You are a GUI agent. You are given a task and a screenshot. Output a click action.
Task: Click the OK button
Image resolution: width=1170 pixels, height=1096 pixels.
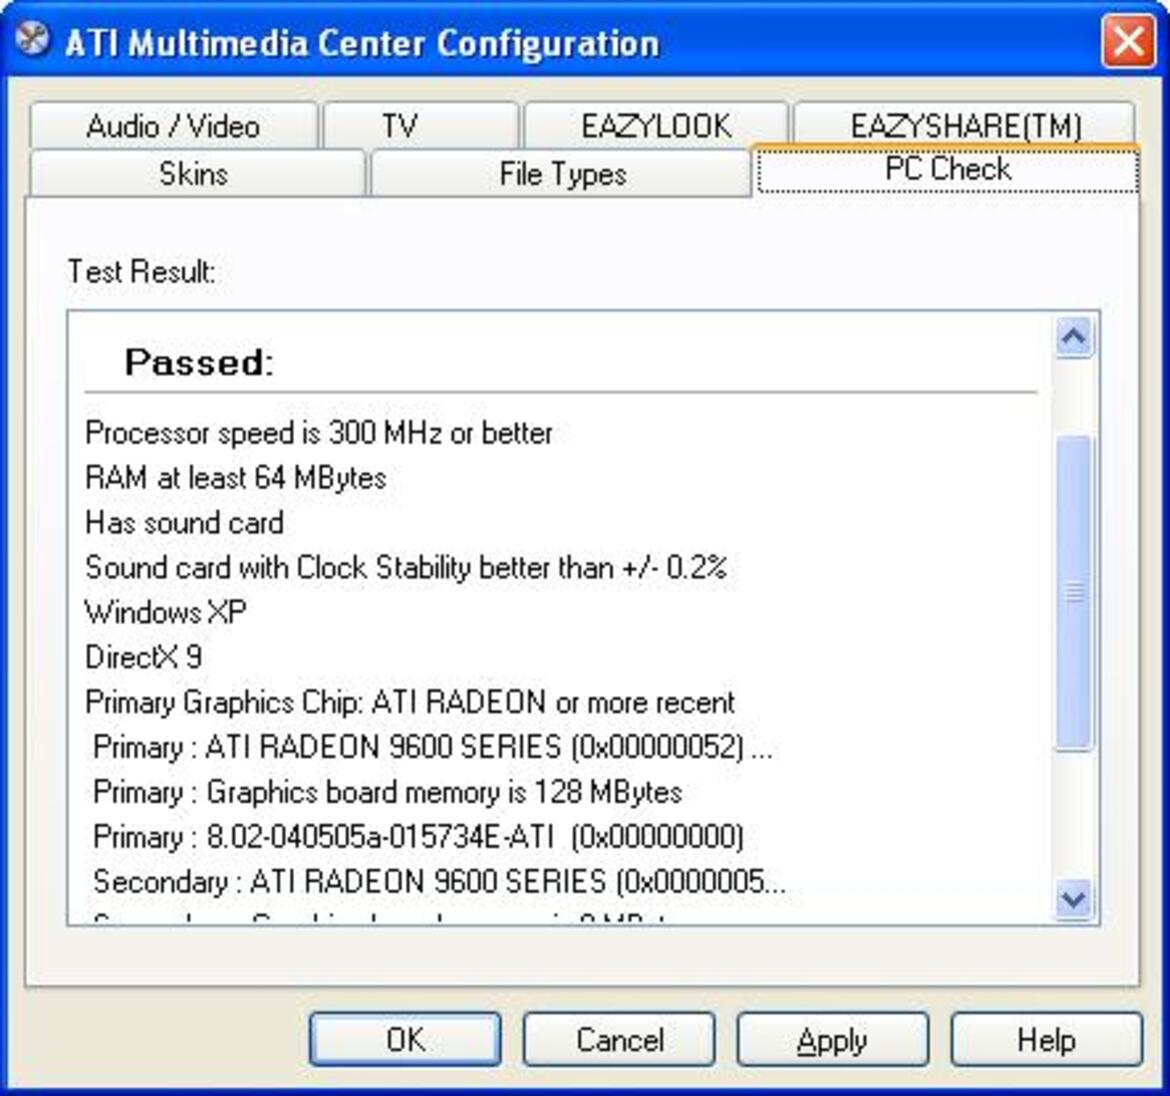tap(405, 1039)
